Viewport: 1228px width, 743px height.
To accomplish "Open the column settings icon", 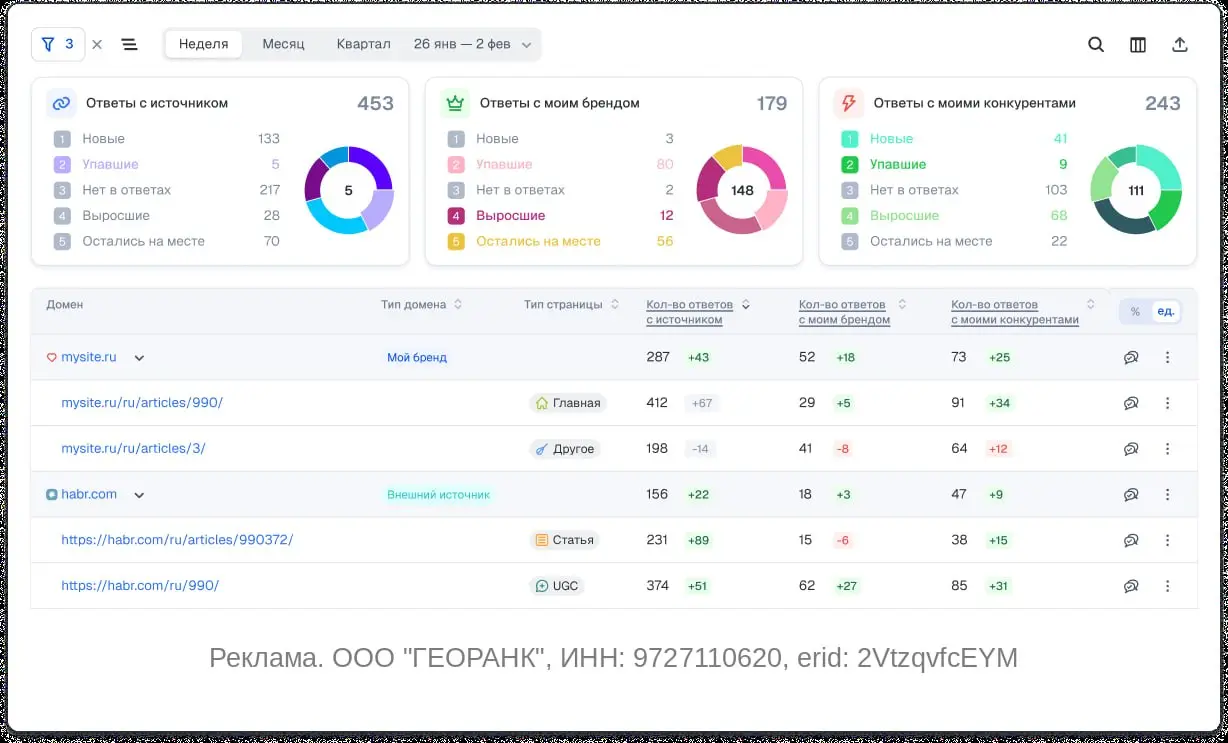I will coord(1138,45).
